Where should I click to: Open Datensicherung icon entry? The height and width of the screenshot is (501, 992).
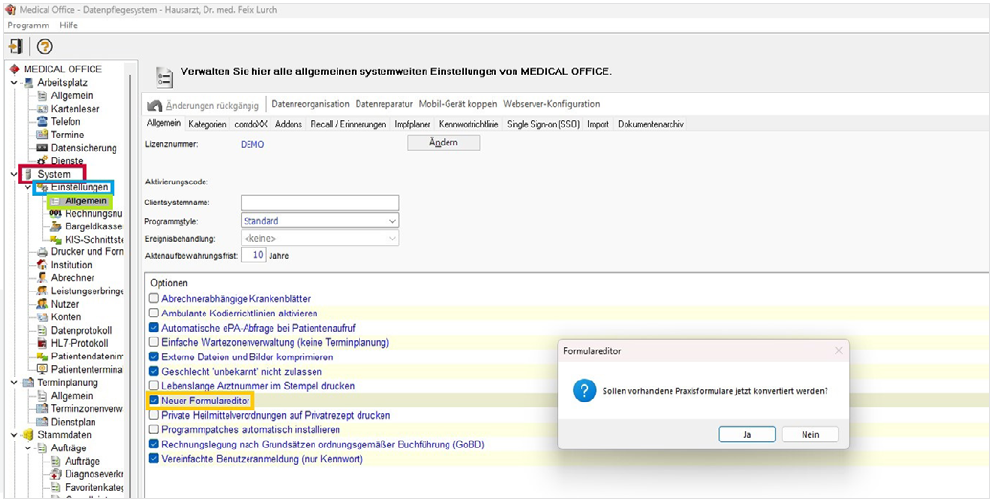point(42,148)
